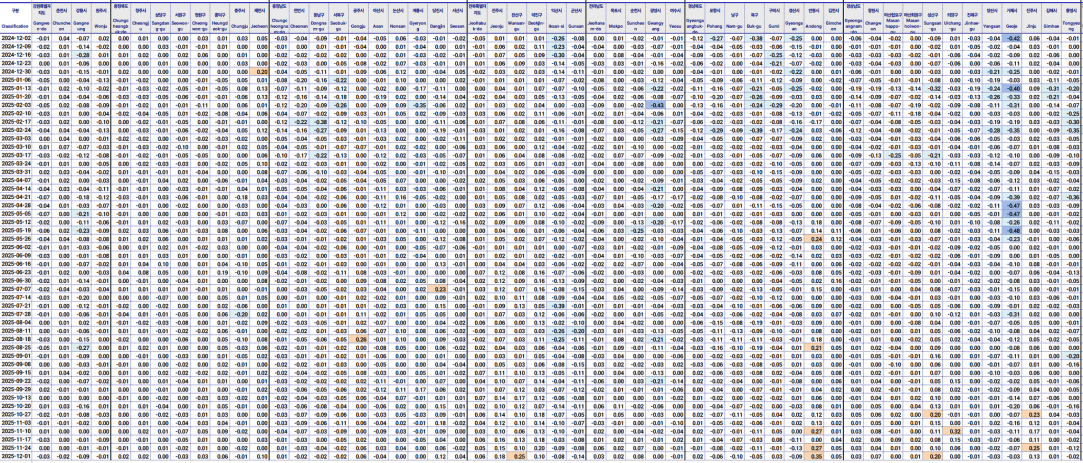Select the Asan column header
This screenshot has width=1083, height=463.
pos(380,25)
